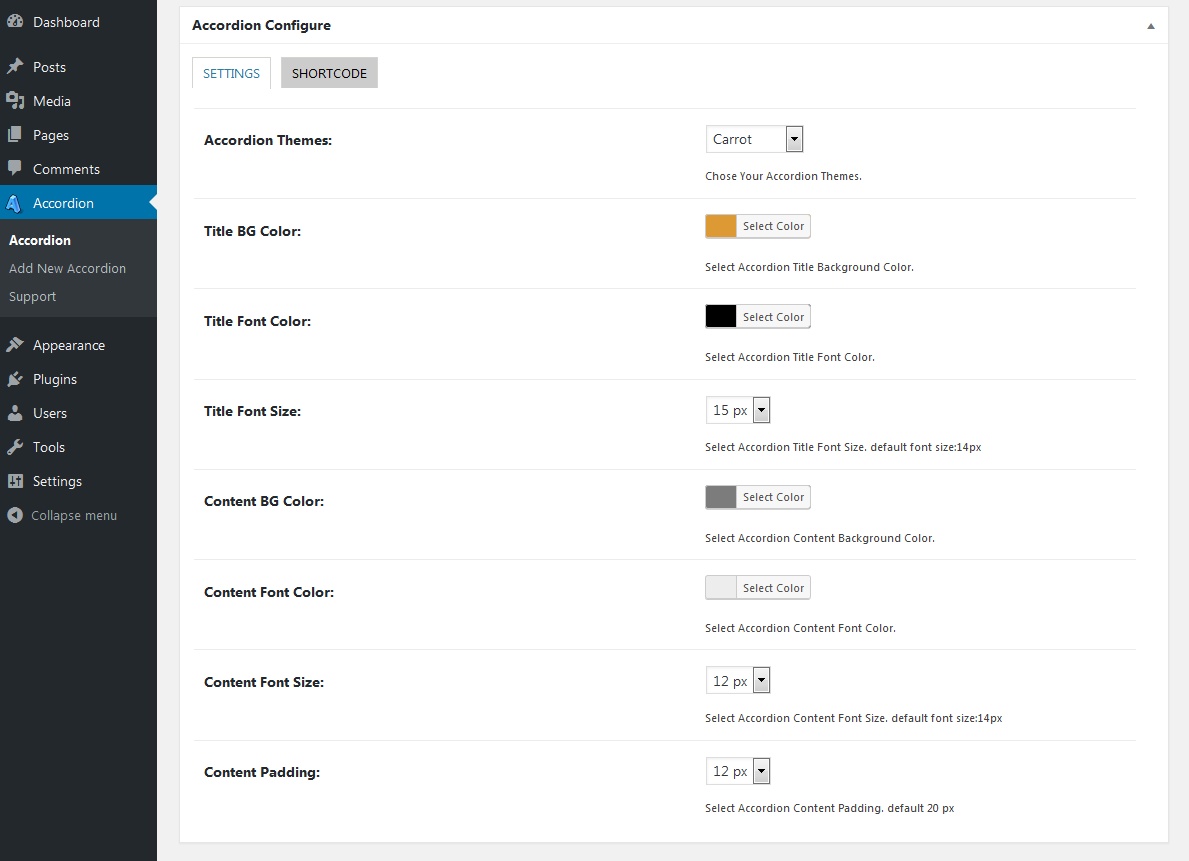Open the Plugins menu label
Screen dimensions: 1189x861
(x=55, y=379)
